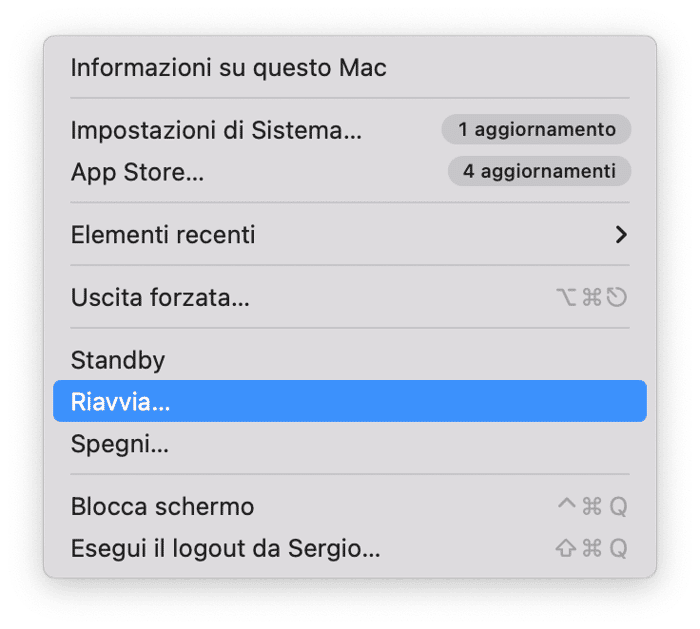
Task: Click the Command symbol on Blocca schermo row
Action: coord(592,507)
